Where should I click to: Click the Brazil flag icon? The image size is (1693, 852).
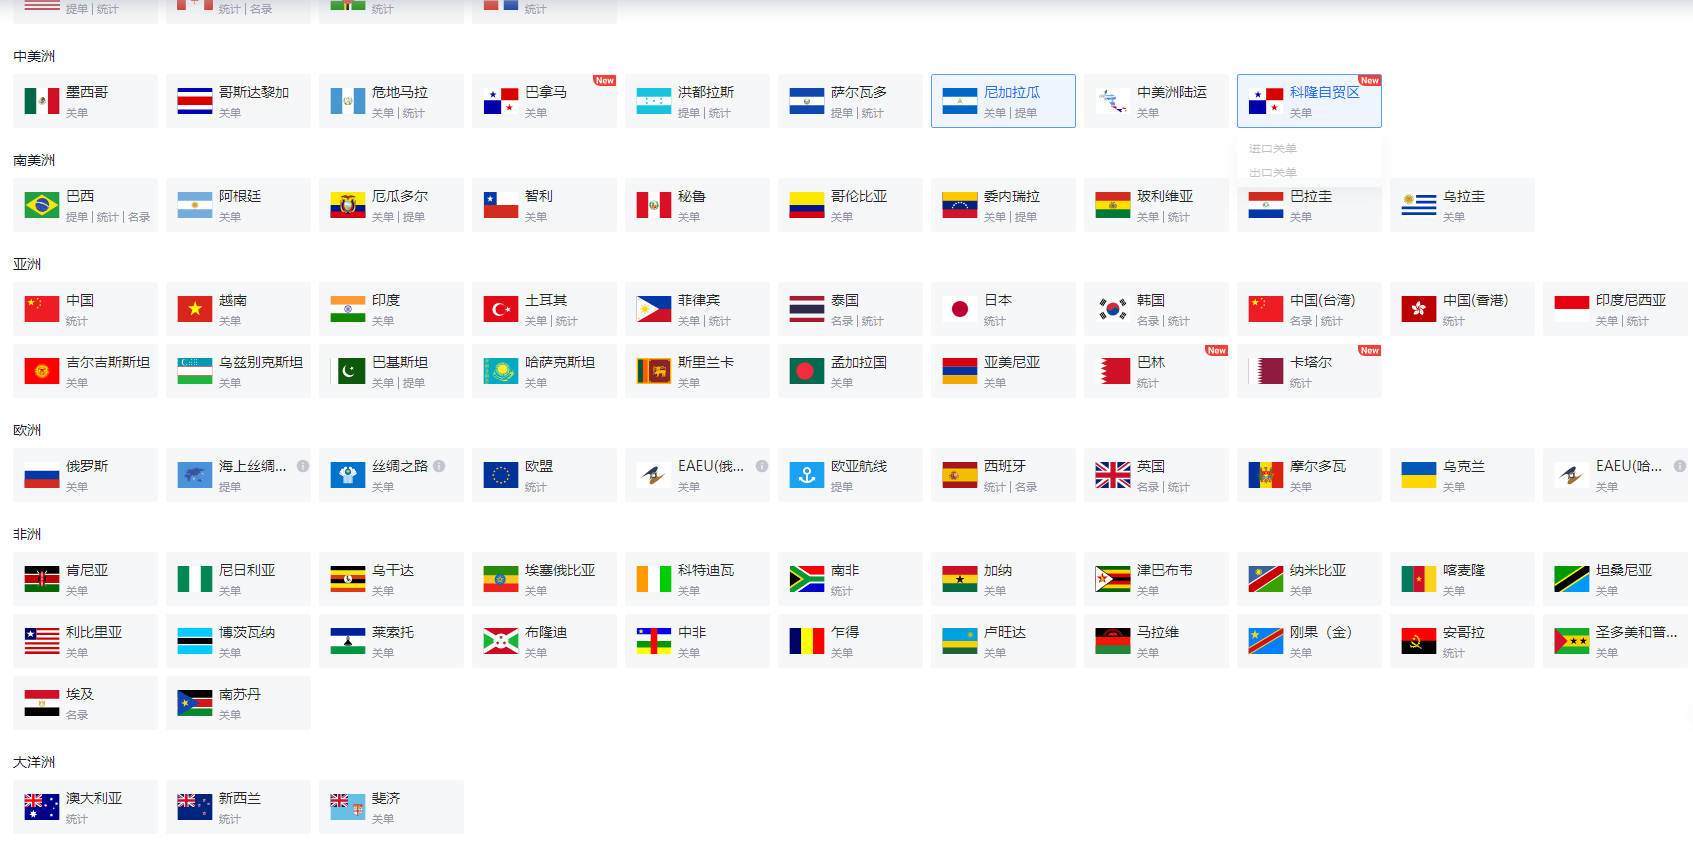pyautogui.click(x=42, y=205)
